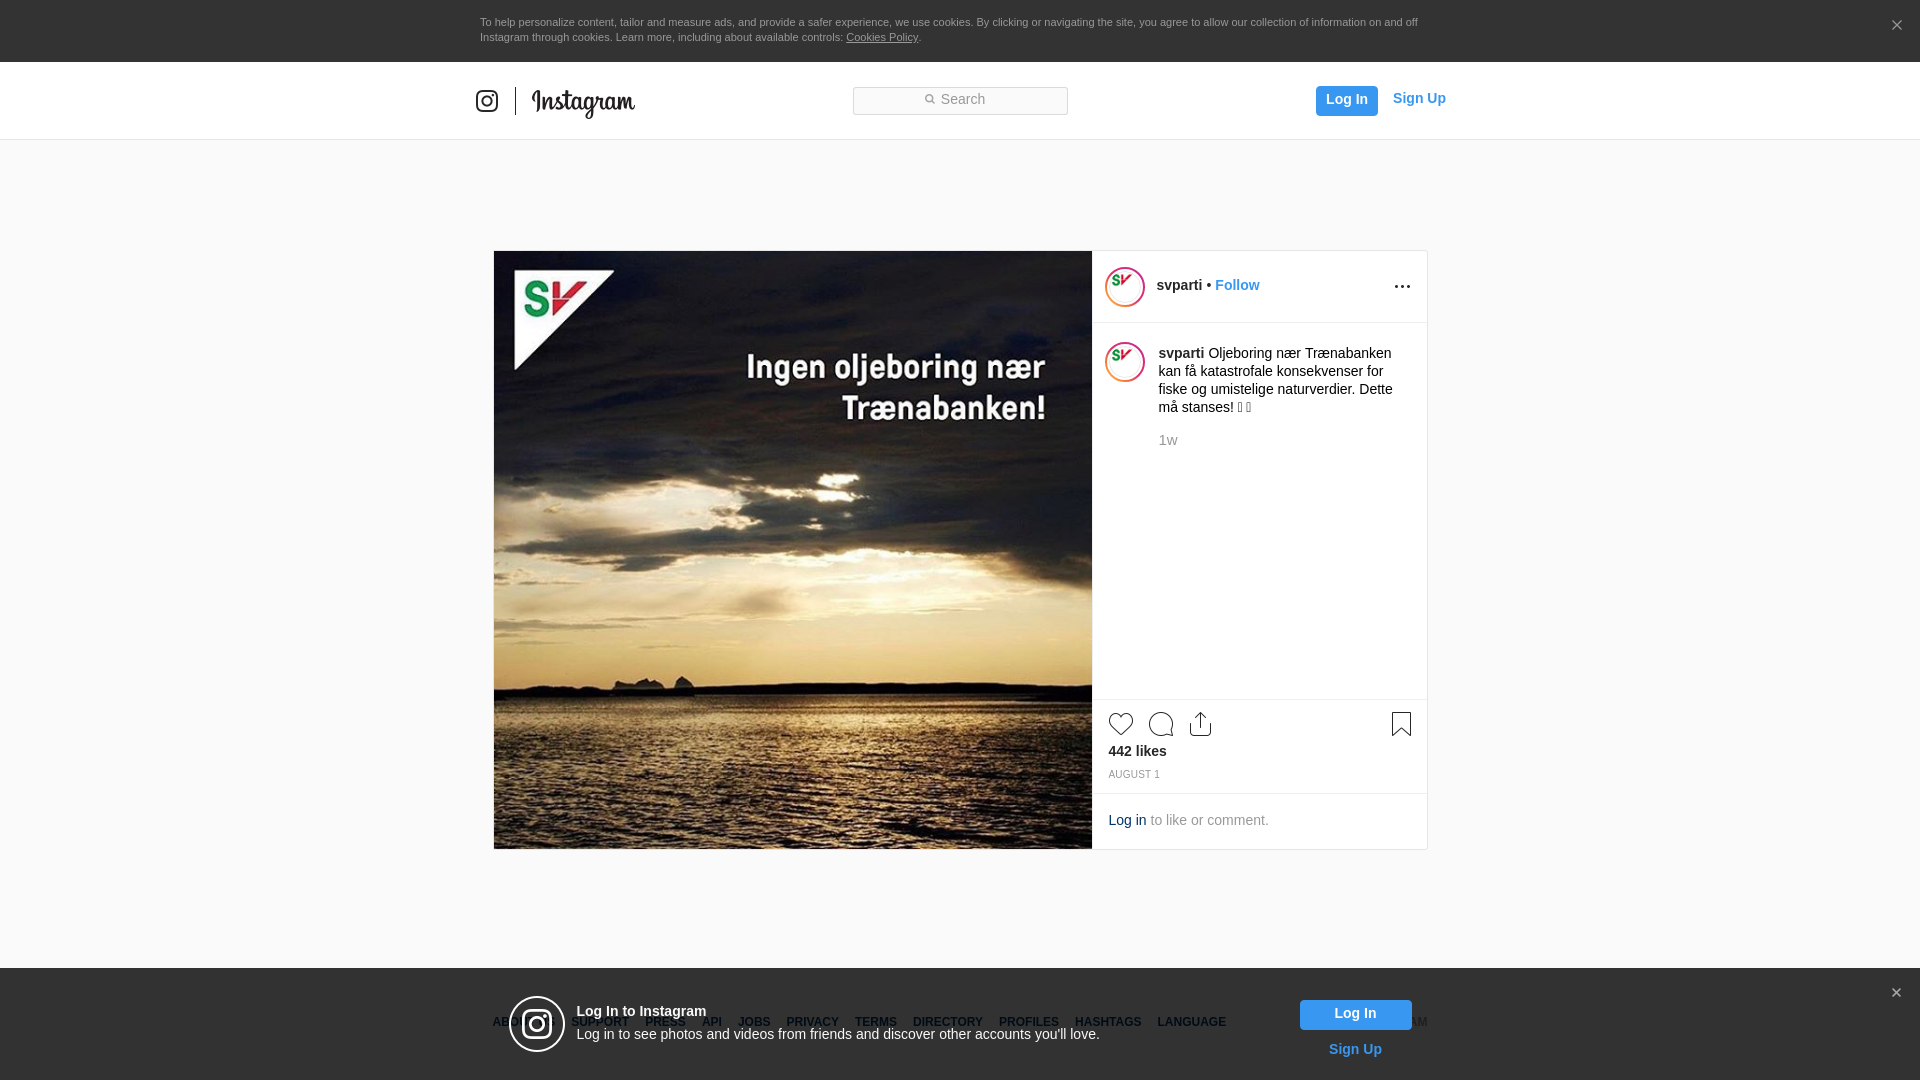Open the Instagram wordmark logo
This screenshot has height=1080, width=1920.
tap(583, 102)
